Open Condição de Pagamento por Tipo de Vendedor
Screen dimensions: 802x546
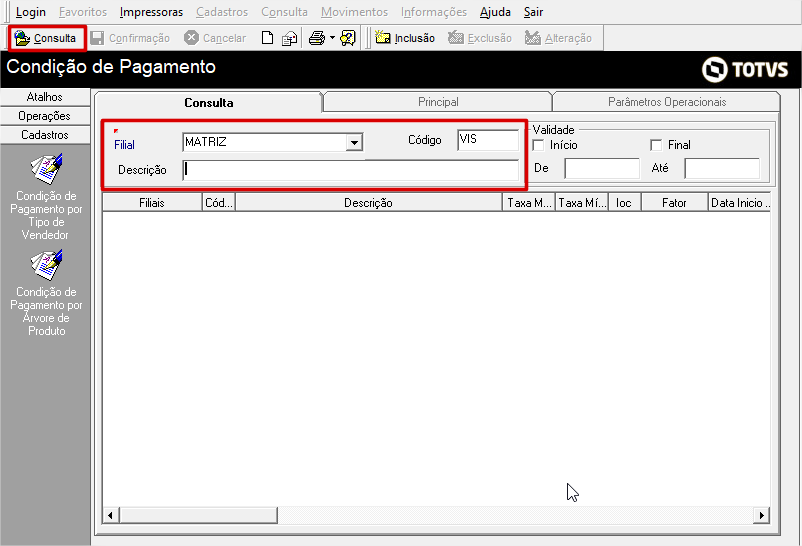[x=46, y=197]
